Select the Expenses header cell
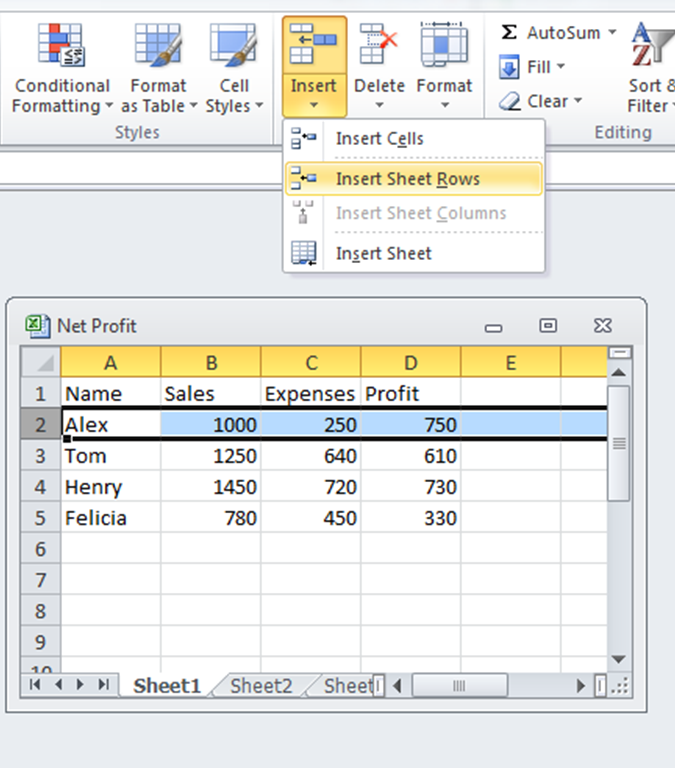 [311, 393]
